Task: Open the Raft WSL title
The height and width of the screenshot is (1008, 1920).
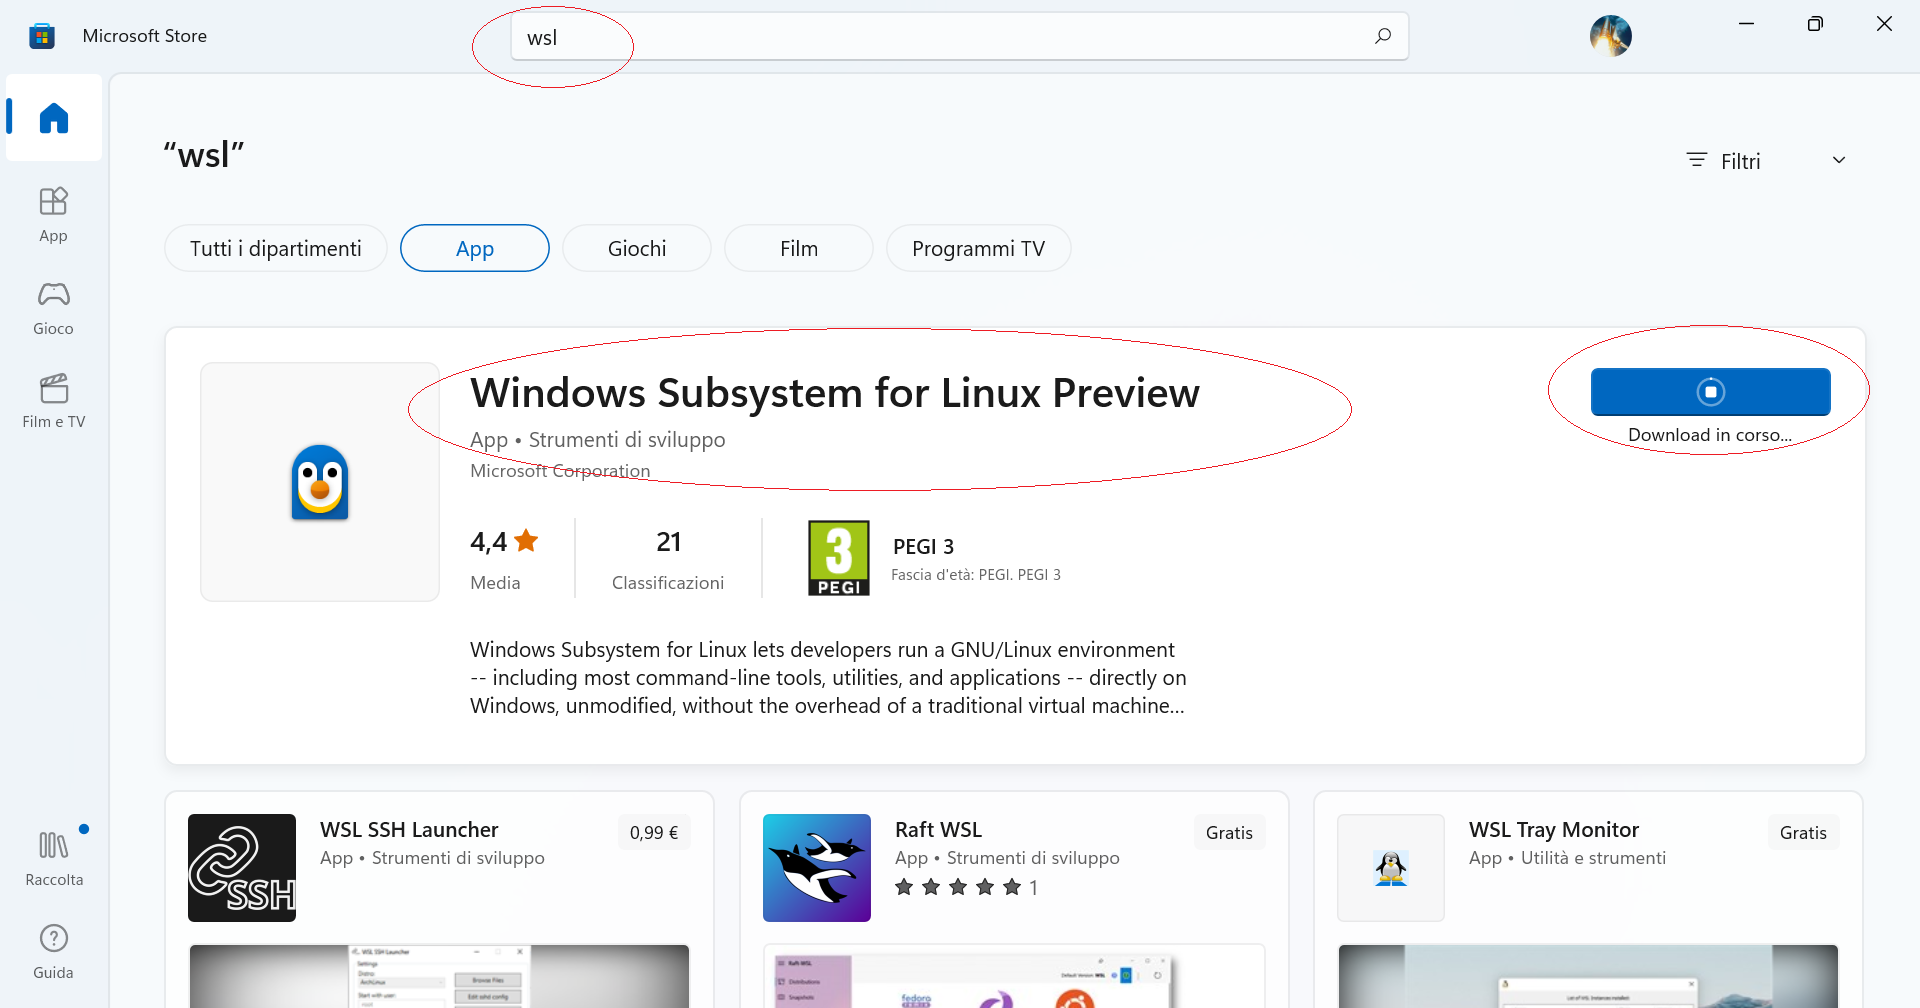Action: tap(939, 830)
